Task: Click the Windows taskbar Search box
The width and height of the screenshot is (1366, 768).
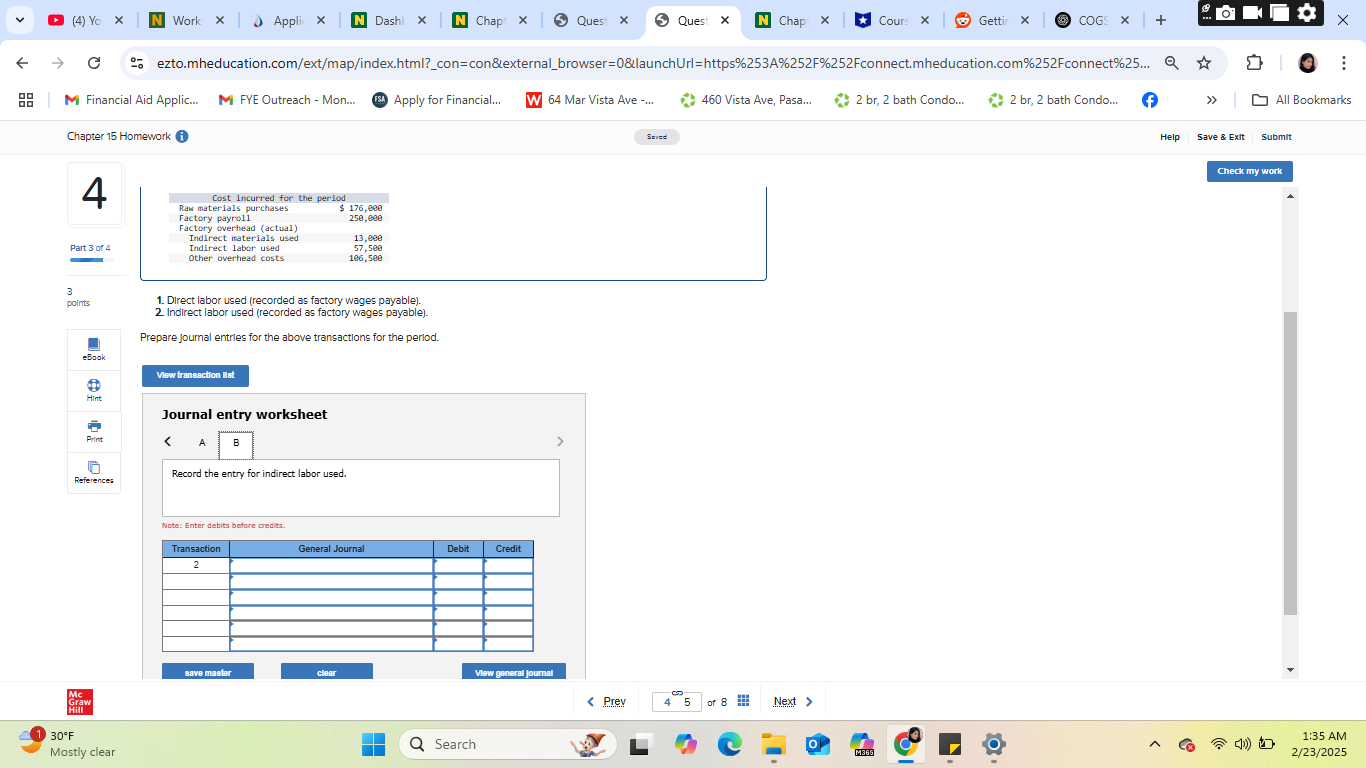Action: (x=506, y=744)
